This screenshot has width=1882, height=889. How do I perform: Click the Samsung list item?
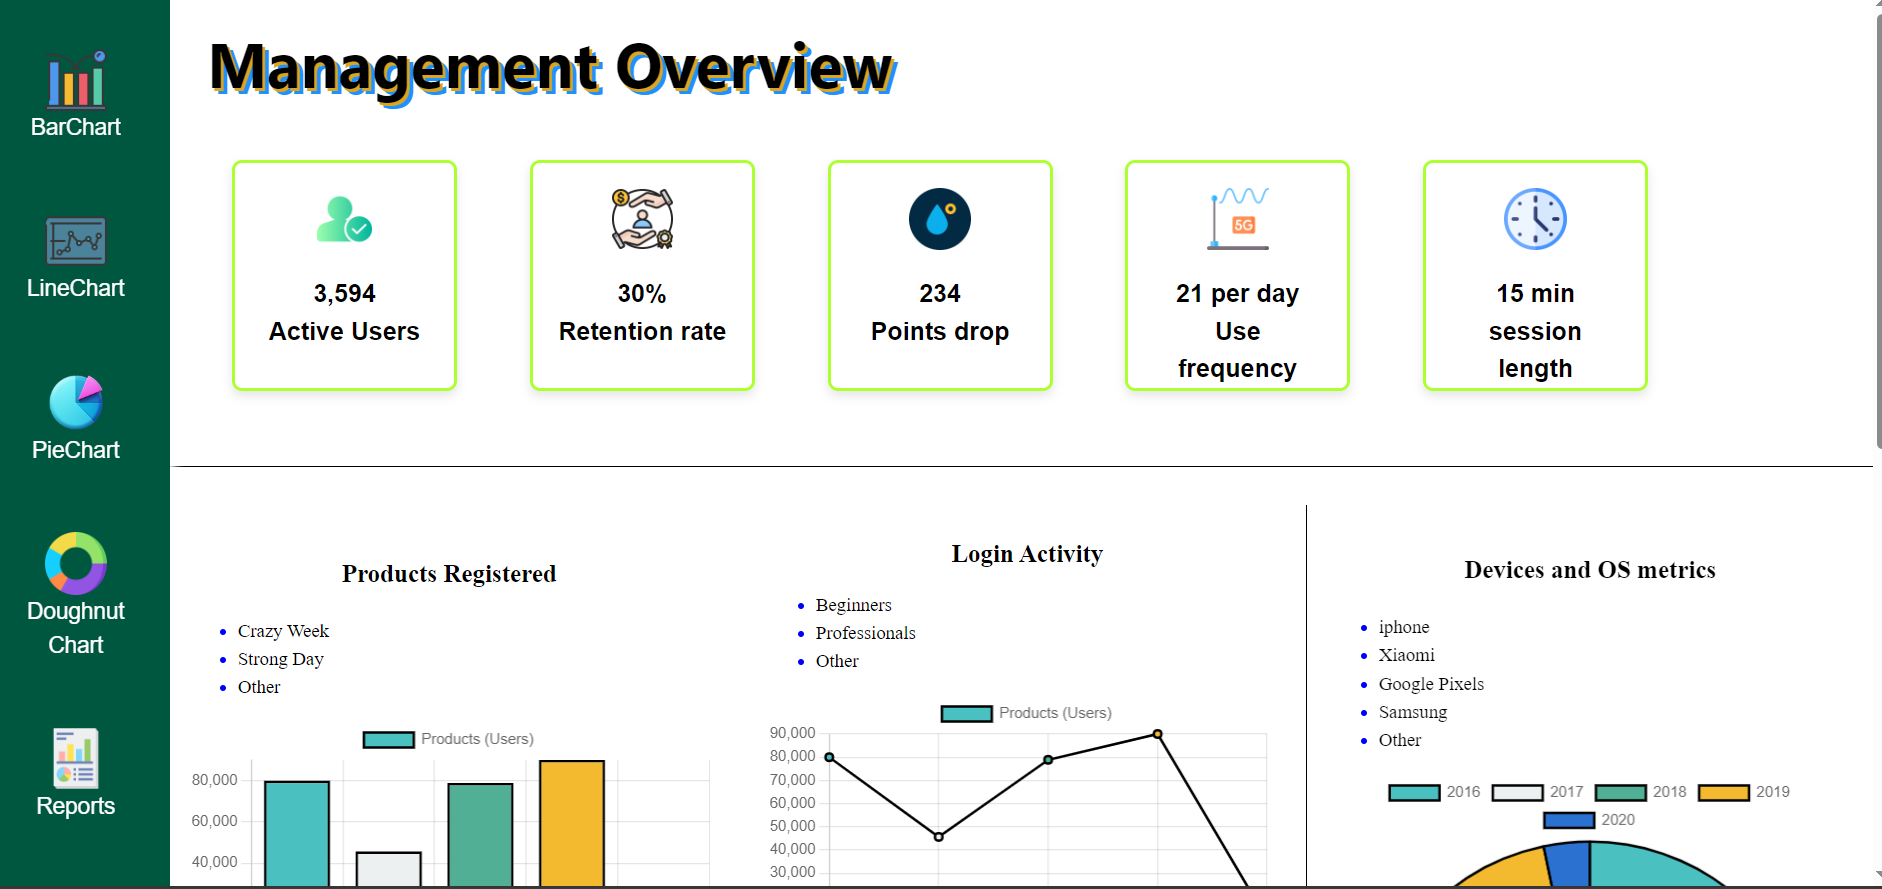coord(1413,712)
